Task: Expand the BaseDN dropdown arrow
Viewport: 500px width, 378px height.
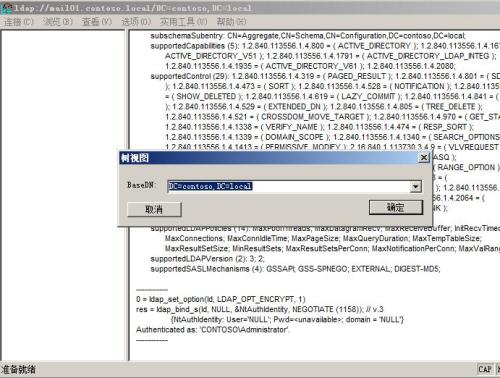Action: click(416, 187)
